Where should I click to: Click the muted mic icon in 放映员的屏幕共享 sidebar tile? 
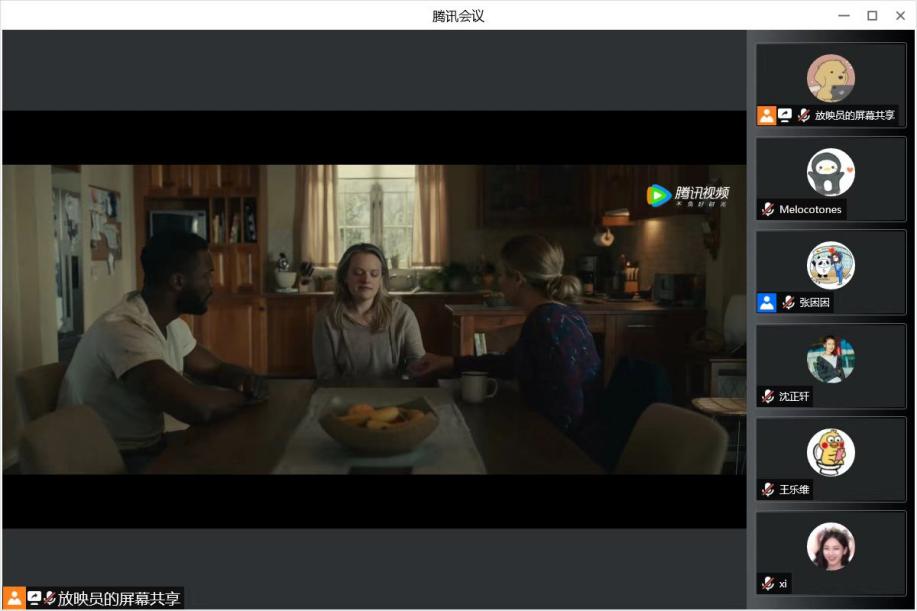[x=804, y=115]
